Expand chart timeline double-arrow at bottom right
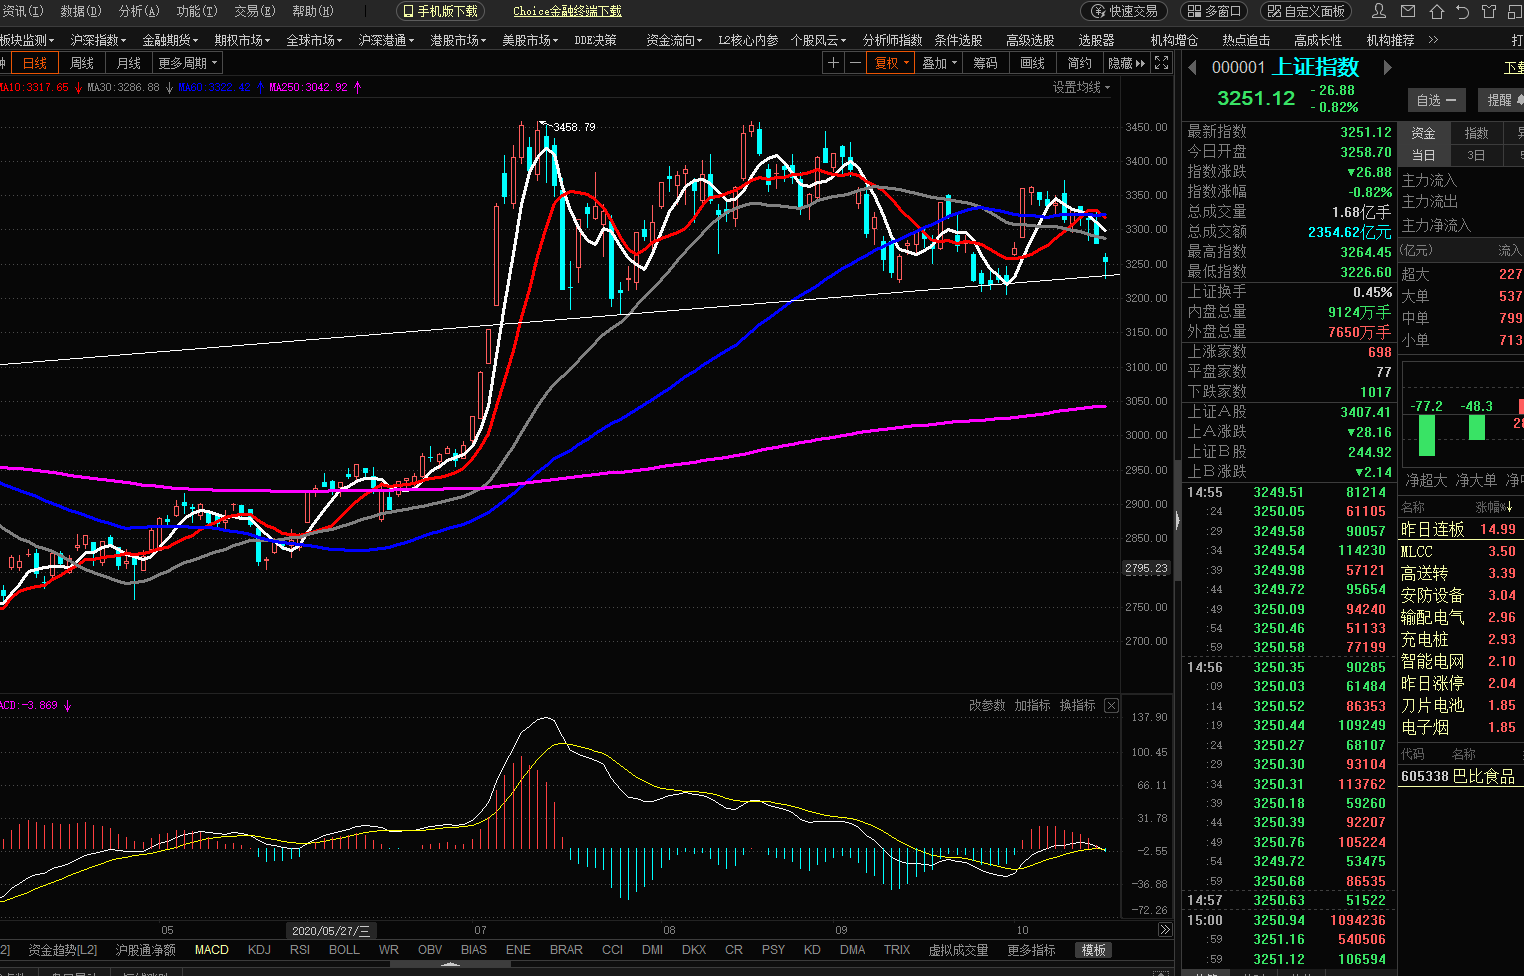 (1165, 930)
